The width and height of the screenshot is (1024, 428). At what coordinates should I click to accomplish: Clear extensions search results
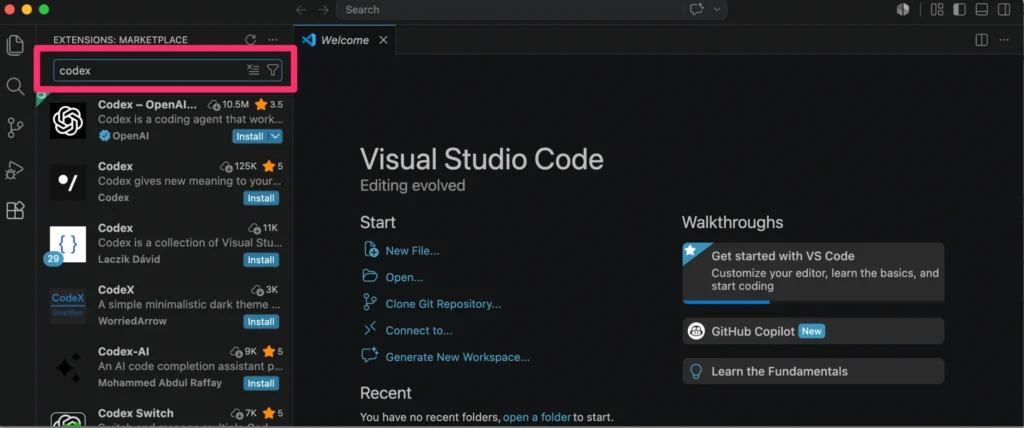[x=253, y=70]
